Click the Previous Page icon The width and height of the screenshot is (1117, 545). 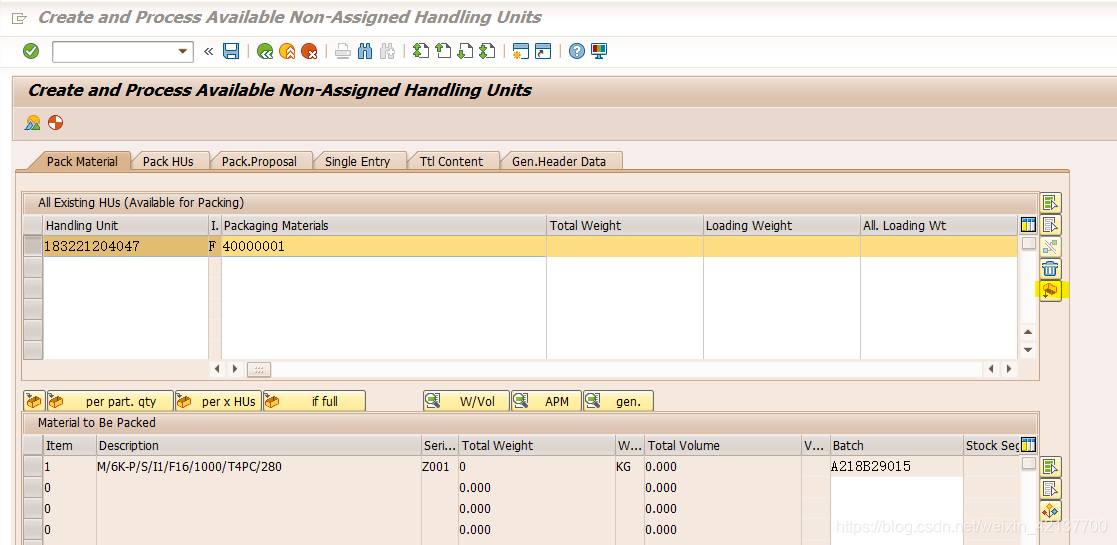tap(443, 51)
